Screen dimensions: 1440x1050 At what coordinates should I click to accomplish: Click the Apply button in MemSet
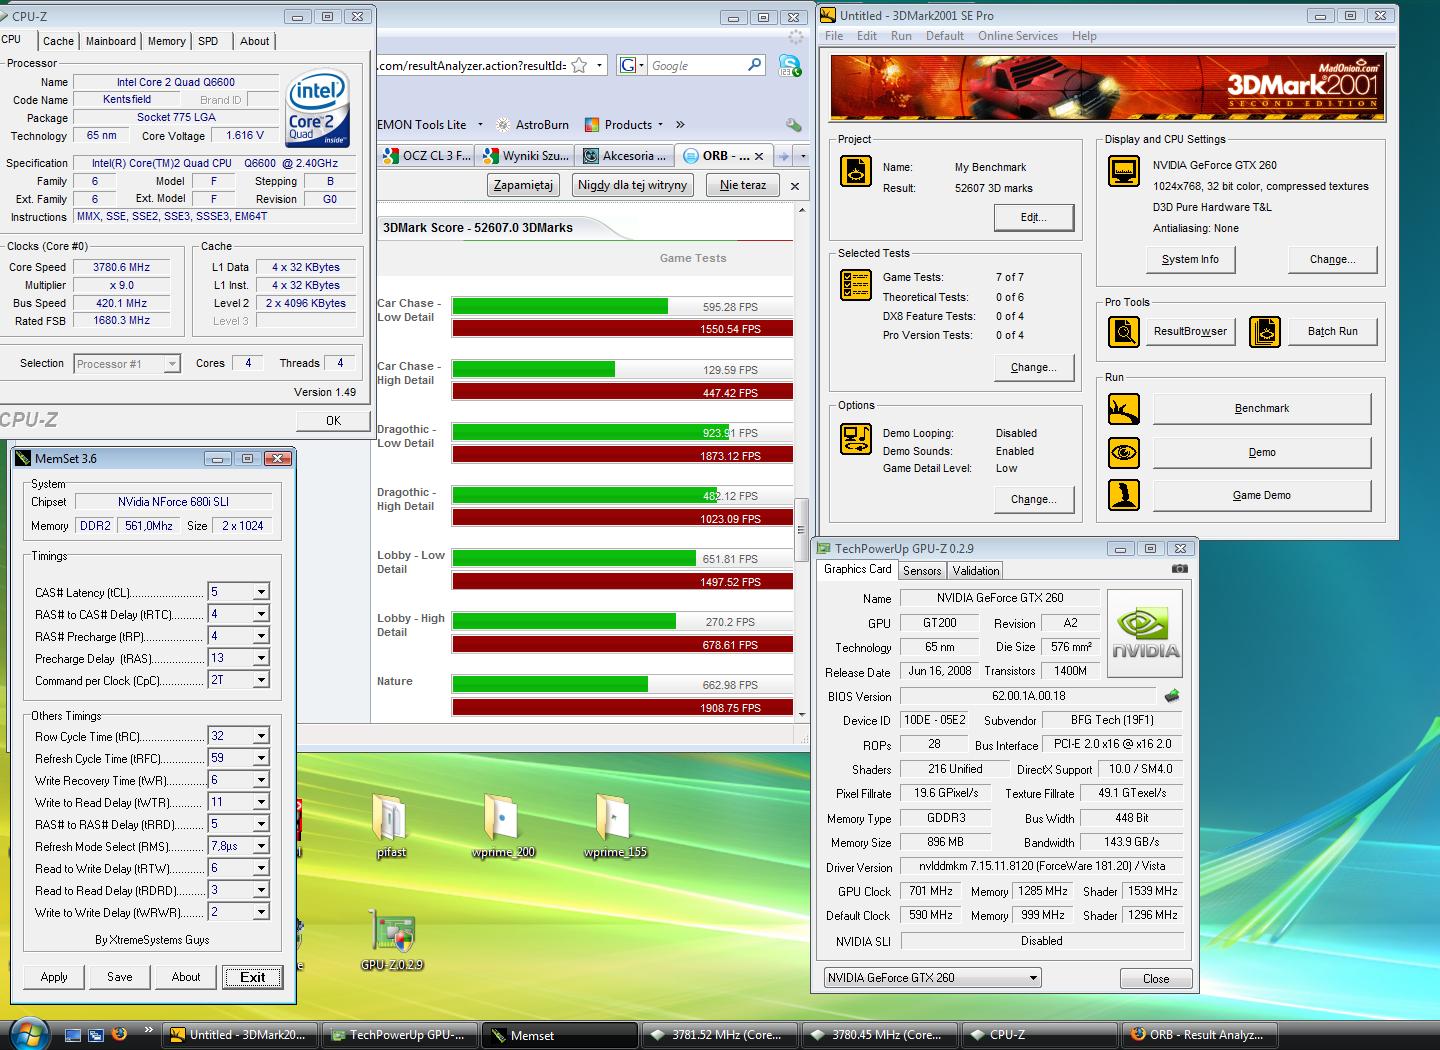(x=54, y=977)
